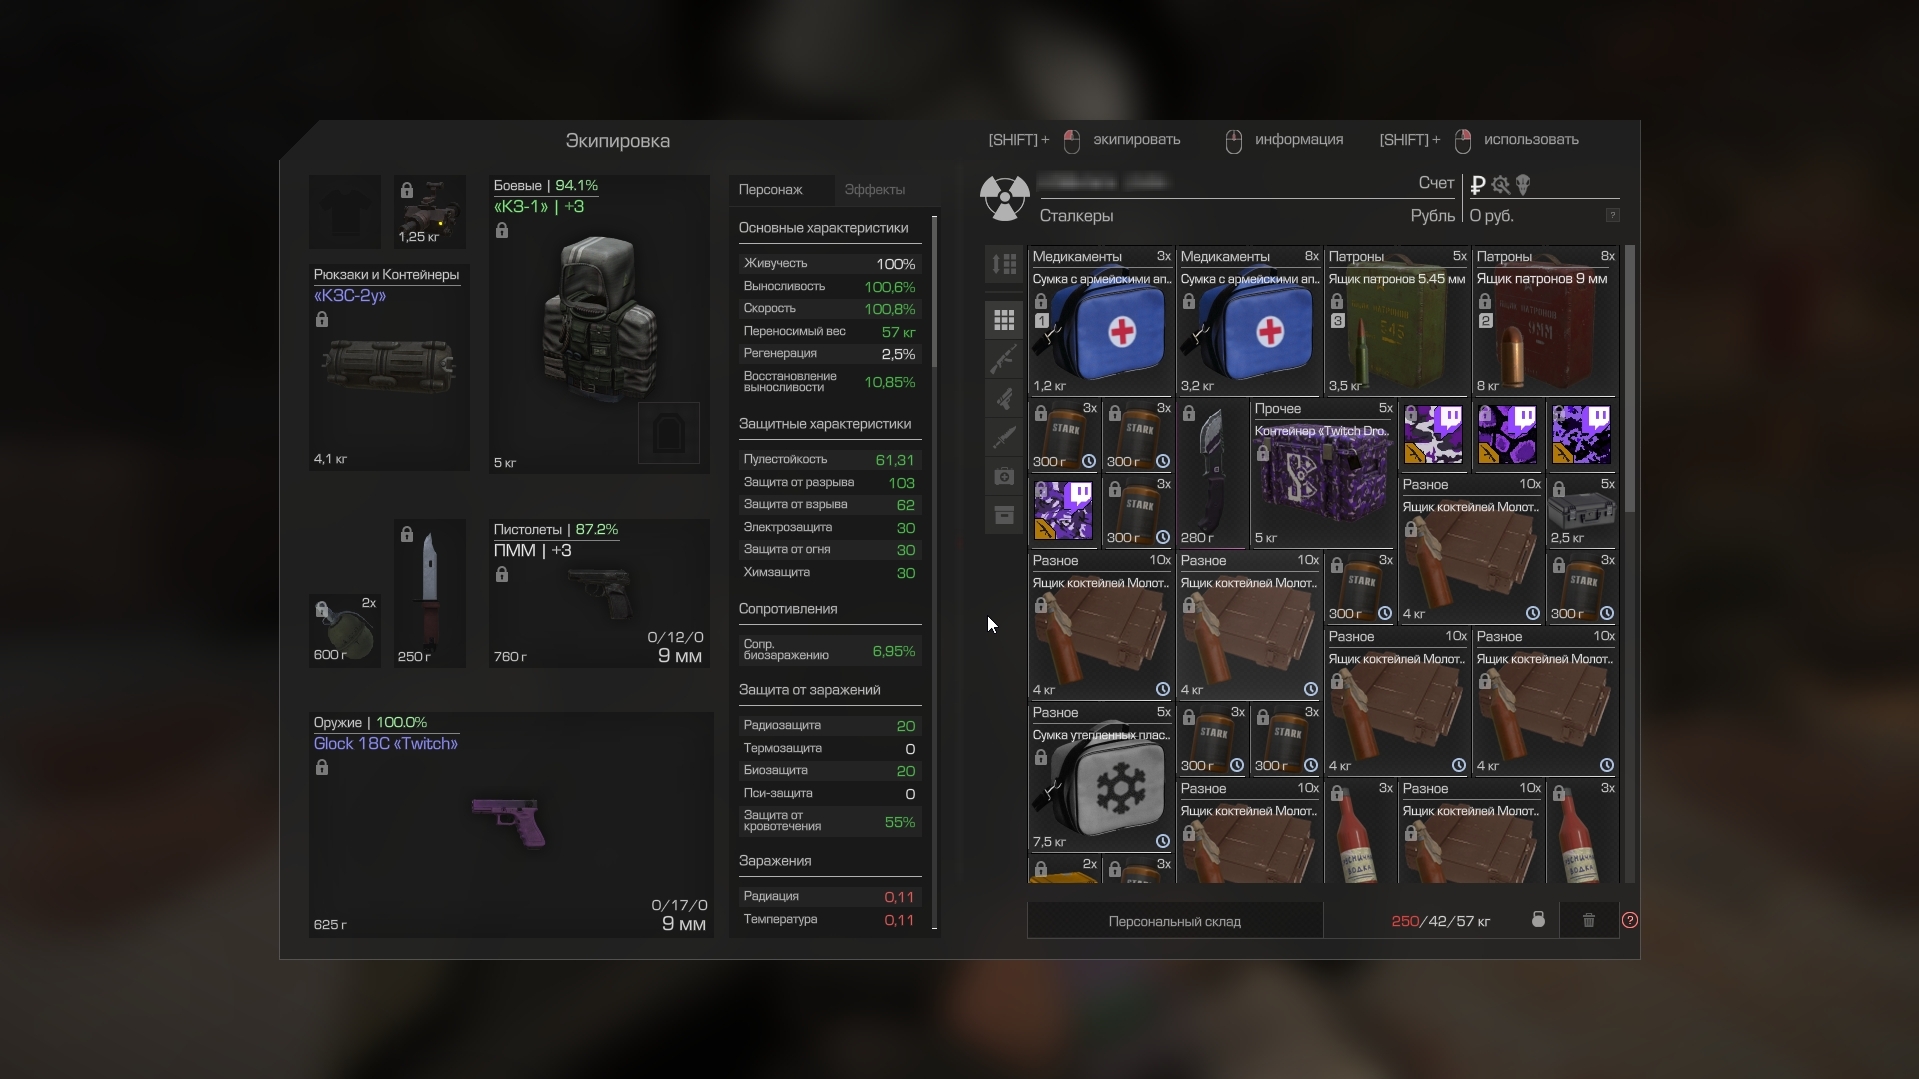Viewport: 1919px width, 1079px height.
Task: Switch to the Эффекты tab
Action: 874,190
